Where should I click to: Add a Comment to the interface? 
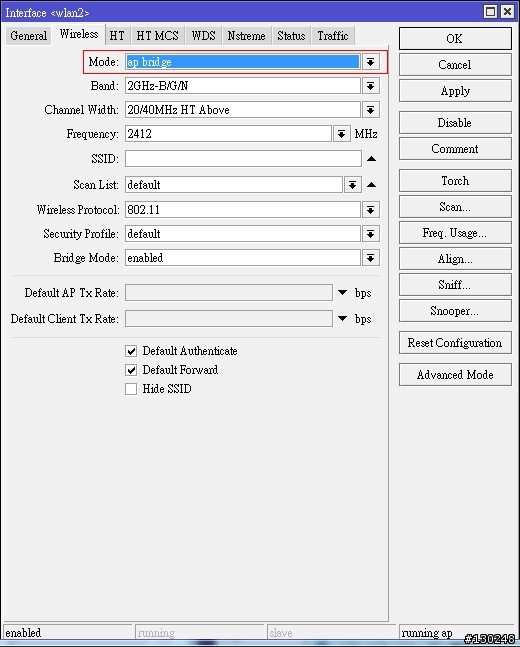pyautogui.click(x=455, y=149)
